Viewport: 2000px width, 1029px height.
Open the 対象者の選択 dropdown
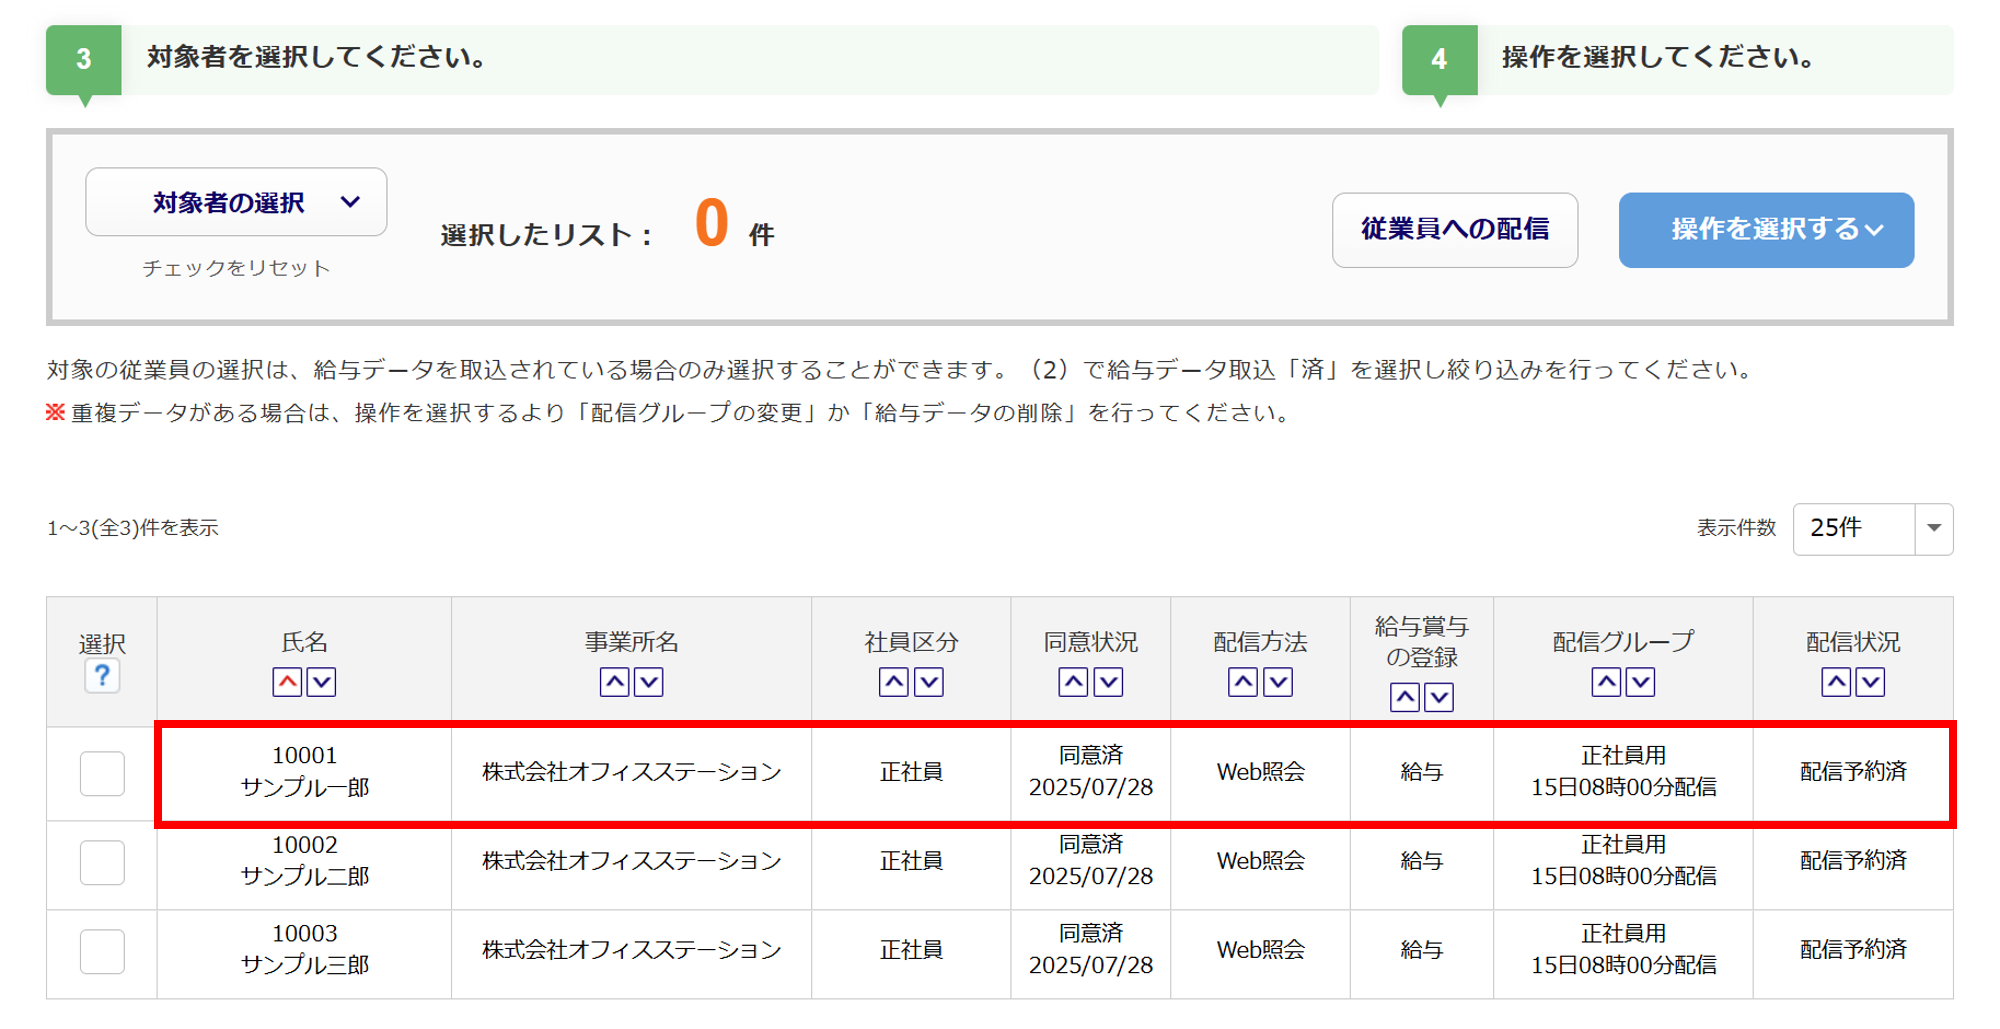click(x=236, y=202)
